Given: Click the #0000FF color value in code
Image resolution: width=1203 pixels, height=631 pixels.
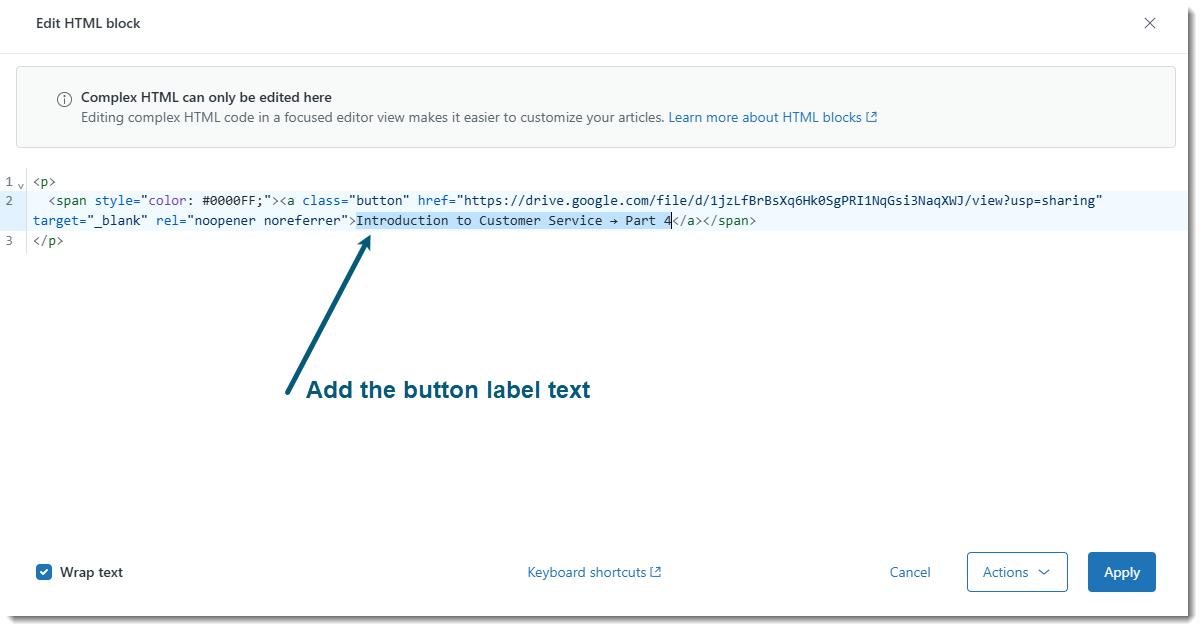Looking at the screenshot, I should 232,201.
